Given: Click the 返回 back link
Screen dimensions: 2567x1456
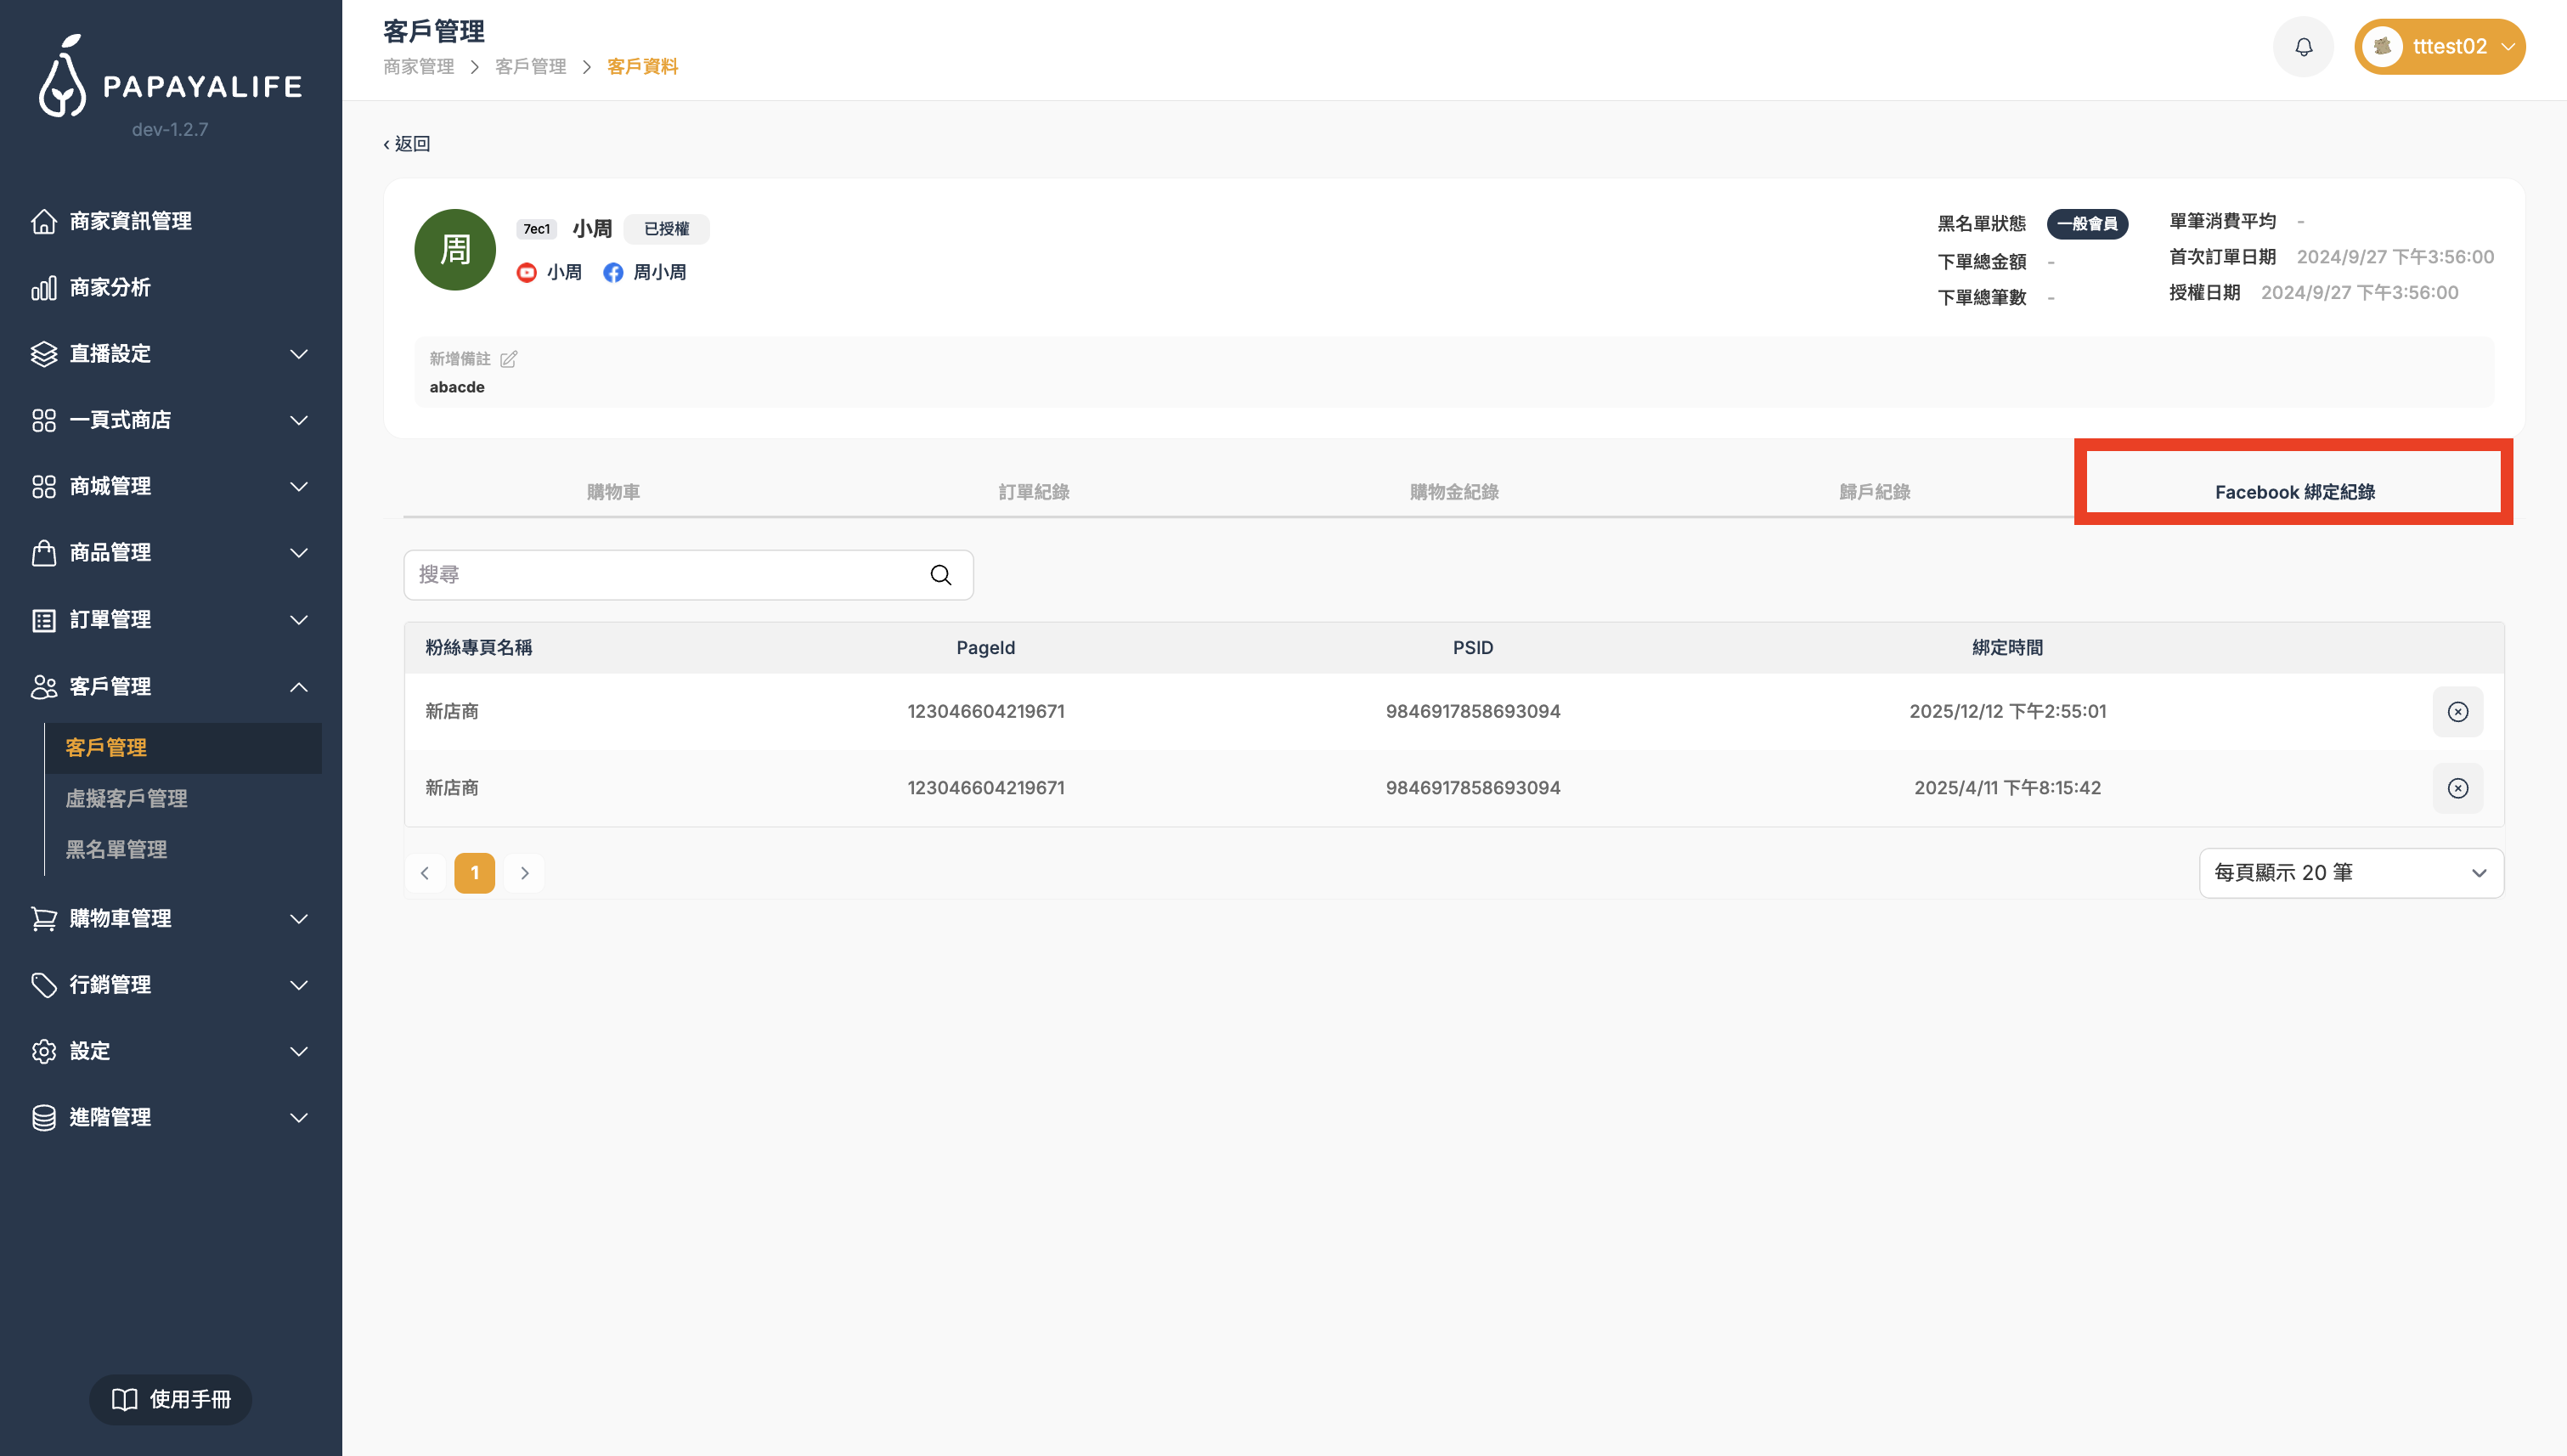Looking at the screenshot, I should coord(408,144).
